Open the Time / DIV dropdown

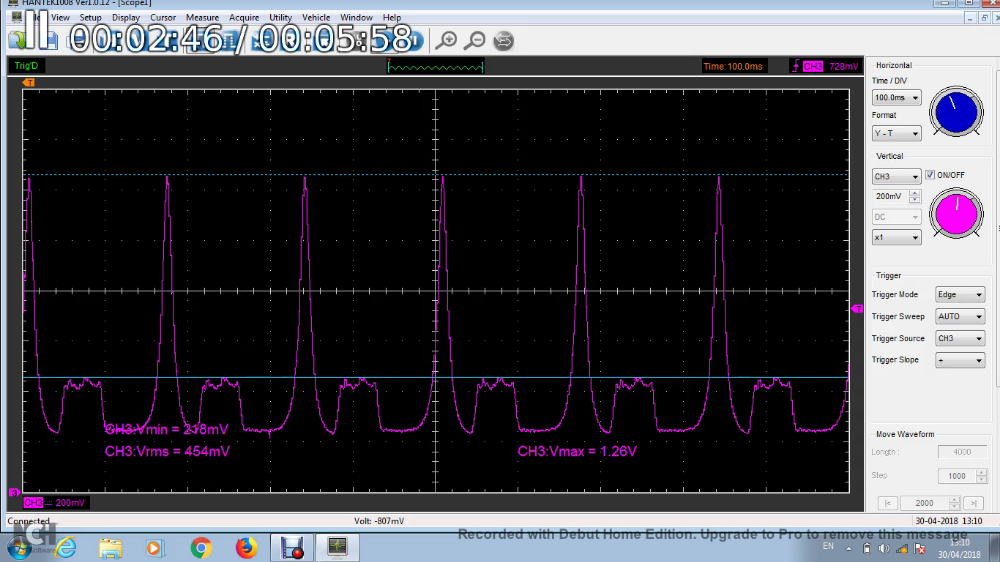(896, 98)
